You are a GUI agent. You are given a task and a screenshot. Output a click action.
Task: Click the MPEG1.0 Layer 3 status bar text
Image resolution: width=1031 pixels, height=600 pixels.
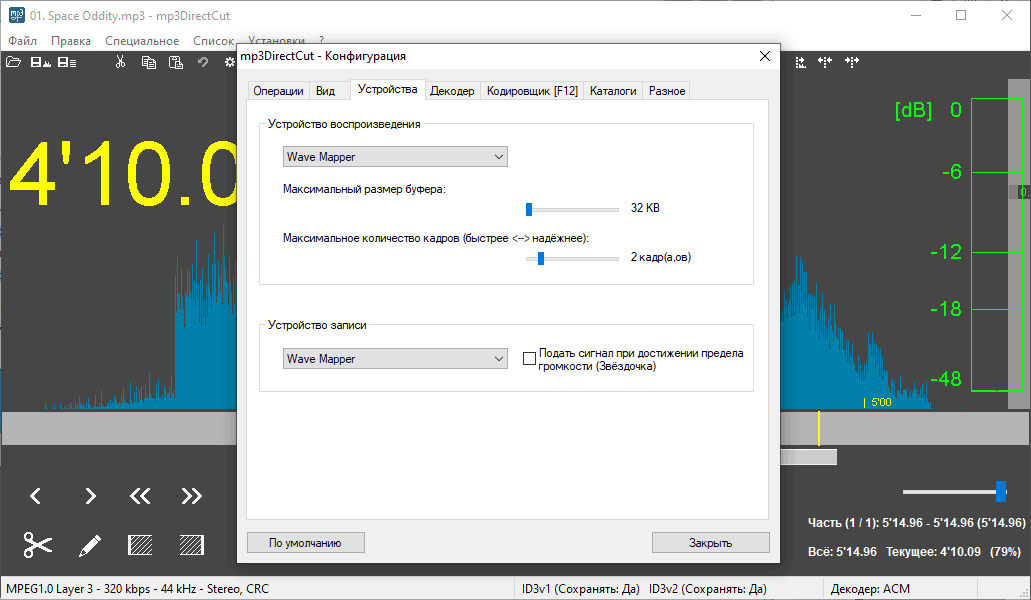click(137, 589)
